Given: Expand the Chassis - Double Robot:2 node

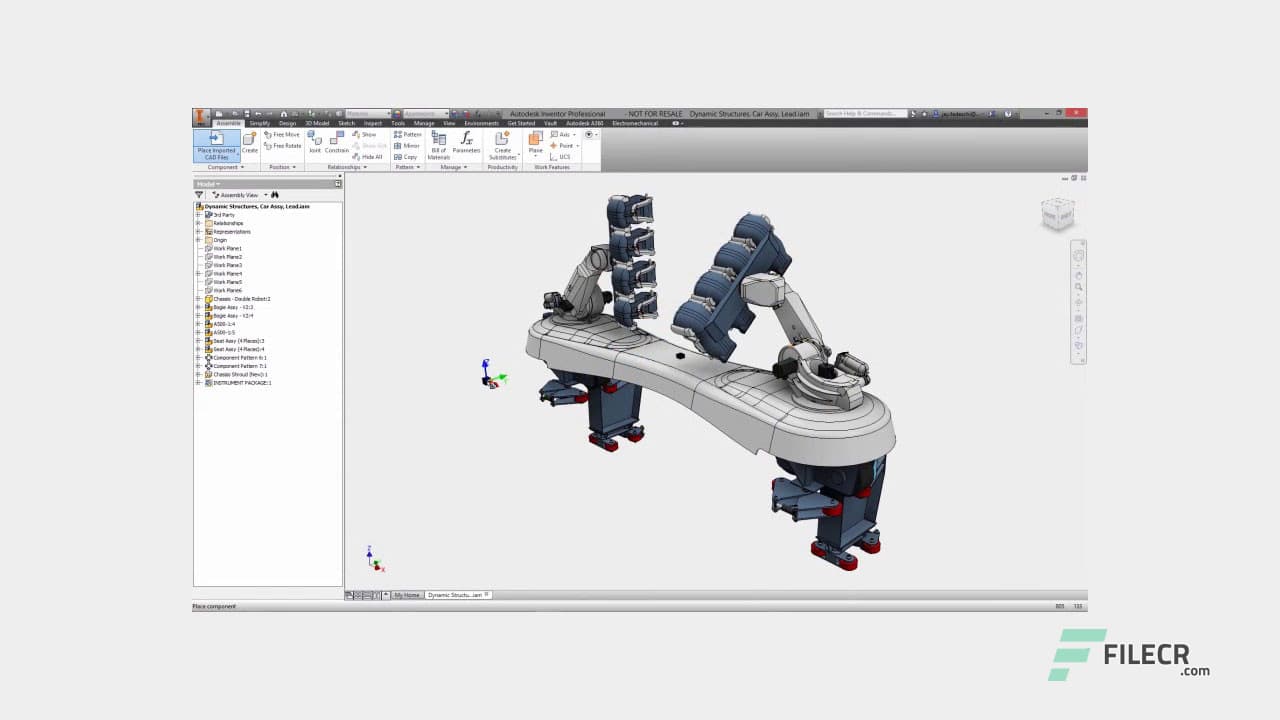Looking at the screenshot, I should point(198,299).
